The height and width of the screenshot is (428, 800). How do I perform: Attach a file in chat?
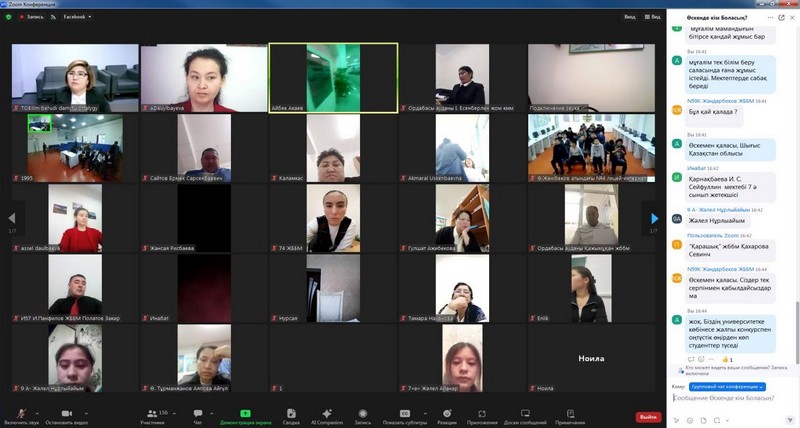[703, 420]
